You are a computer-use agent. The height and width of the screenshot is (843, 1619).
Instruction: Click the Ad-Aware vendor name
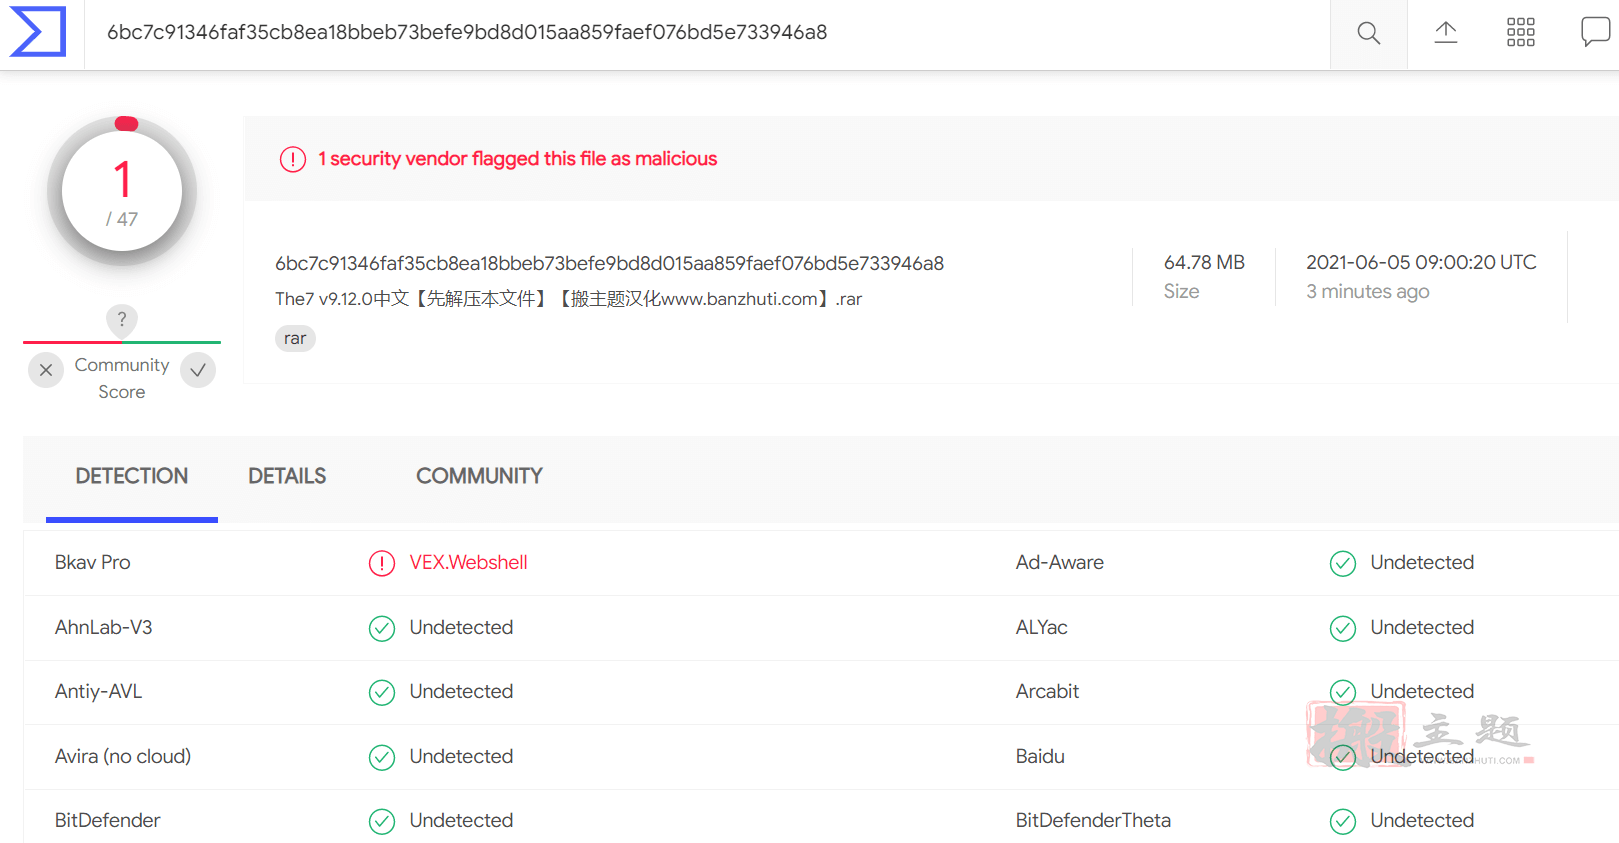[x=1060, y=563]
